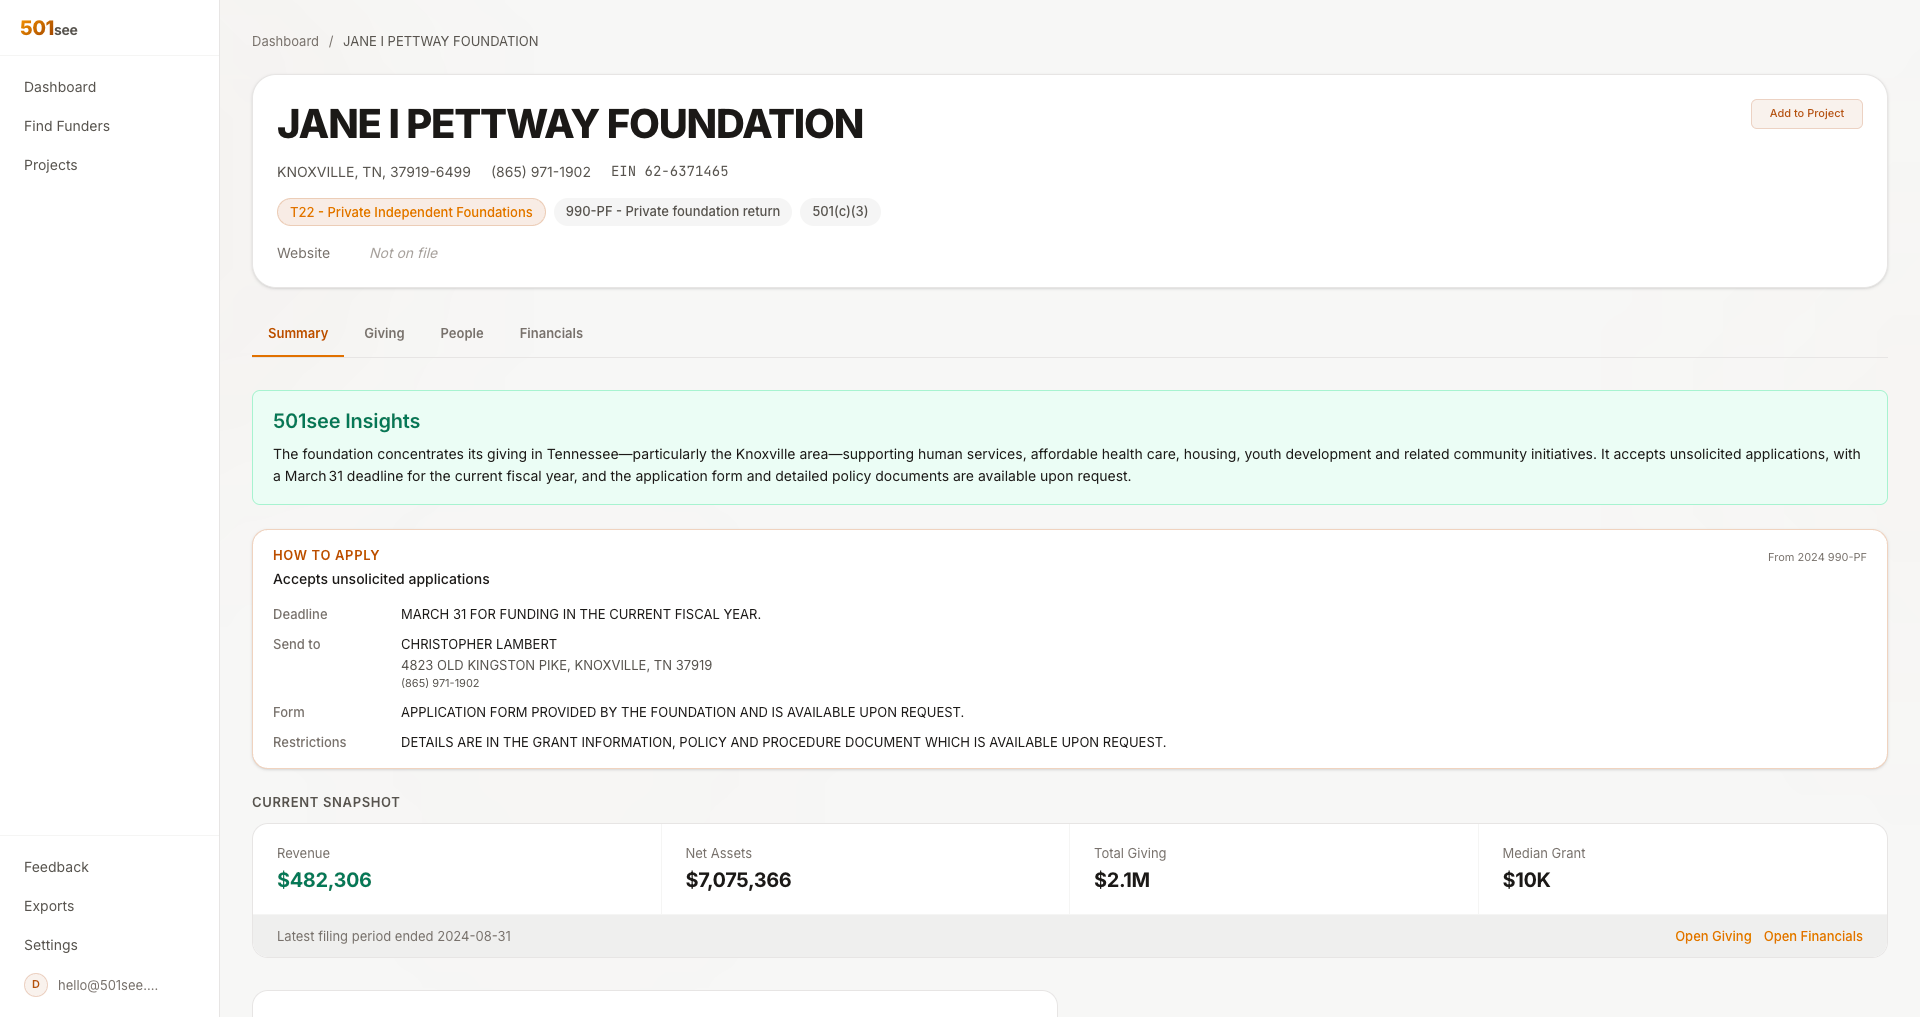This screenshot has height=1017, width=1920.
Task: Open the Feedback page
Action: (56, 867)
